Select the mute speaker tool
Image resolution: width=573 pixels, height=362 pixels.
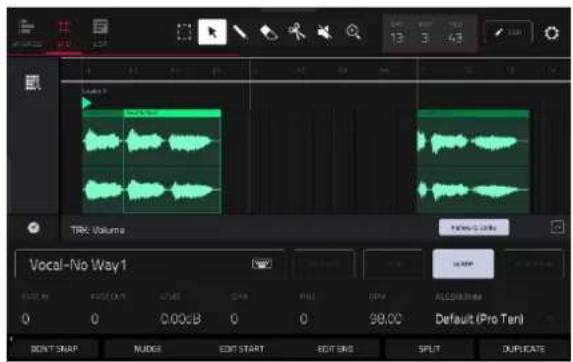[325, 33]
